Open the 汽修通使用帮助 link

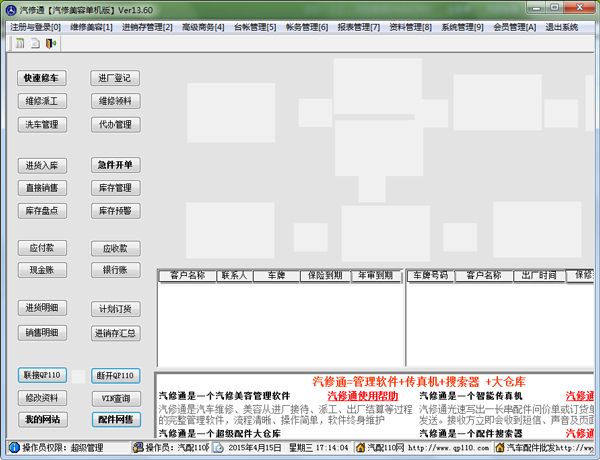coord(362,396)
